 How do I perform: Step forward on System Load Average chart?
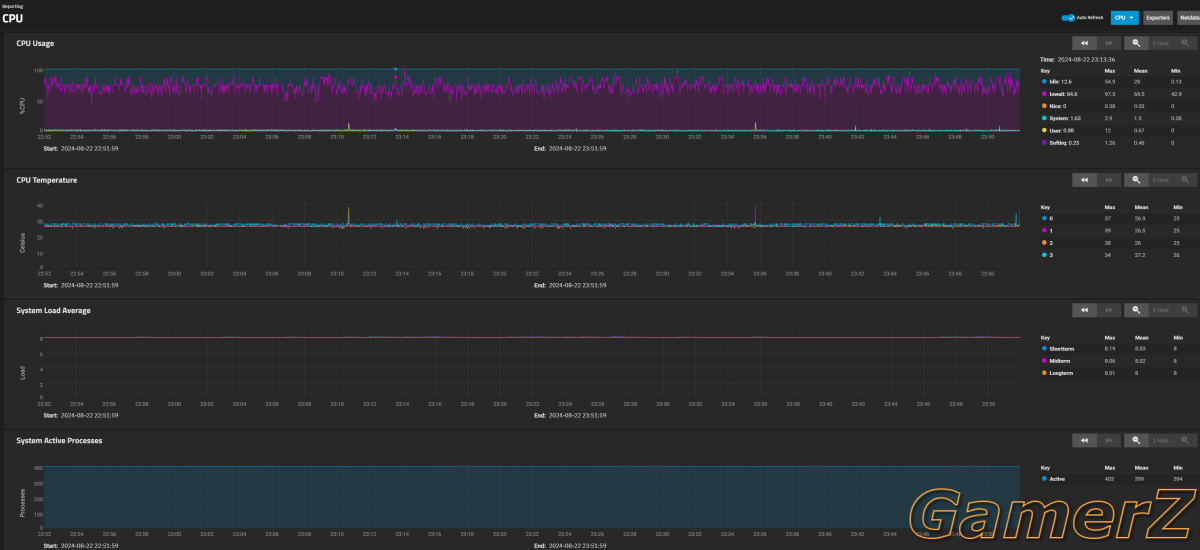pyautogui.click(x=1108, y=310)
